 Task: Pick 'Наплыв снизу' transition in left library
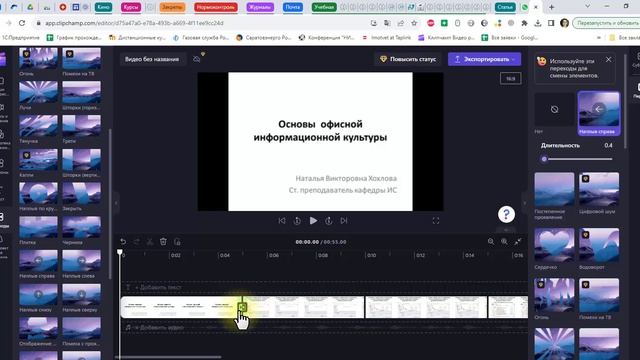point(38,295)
